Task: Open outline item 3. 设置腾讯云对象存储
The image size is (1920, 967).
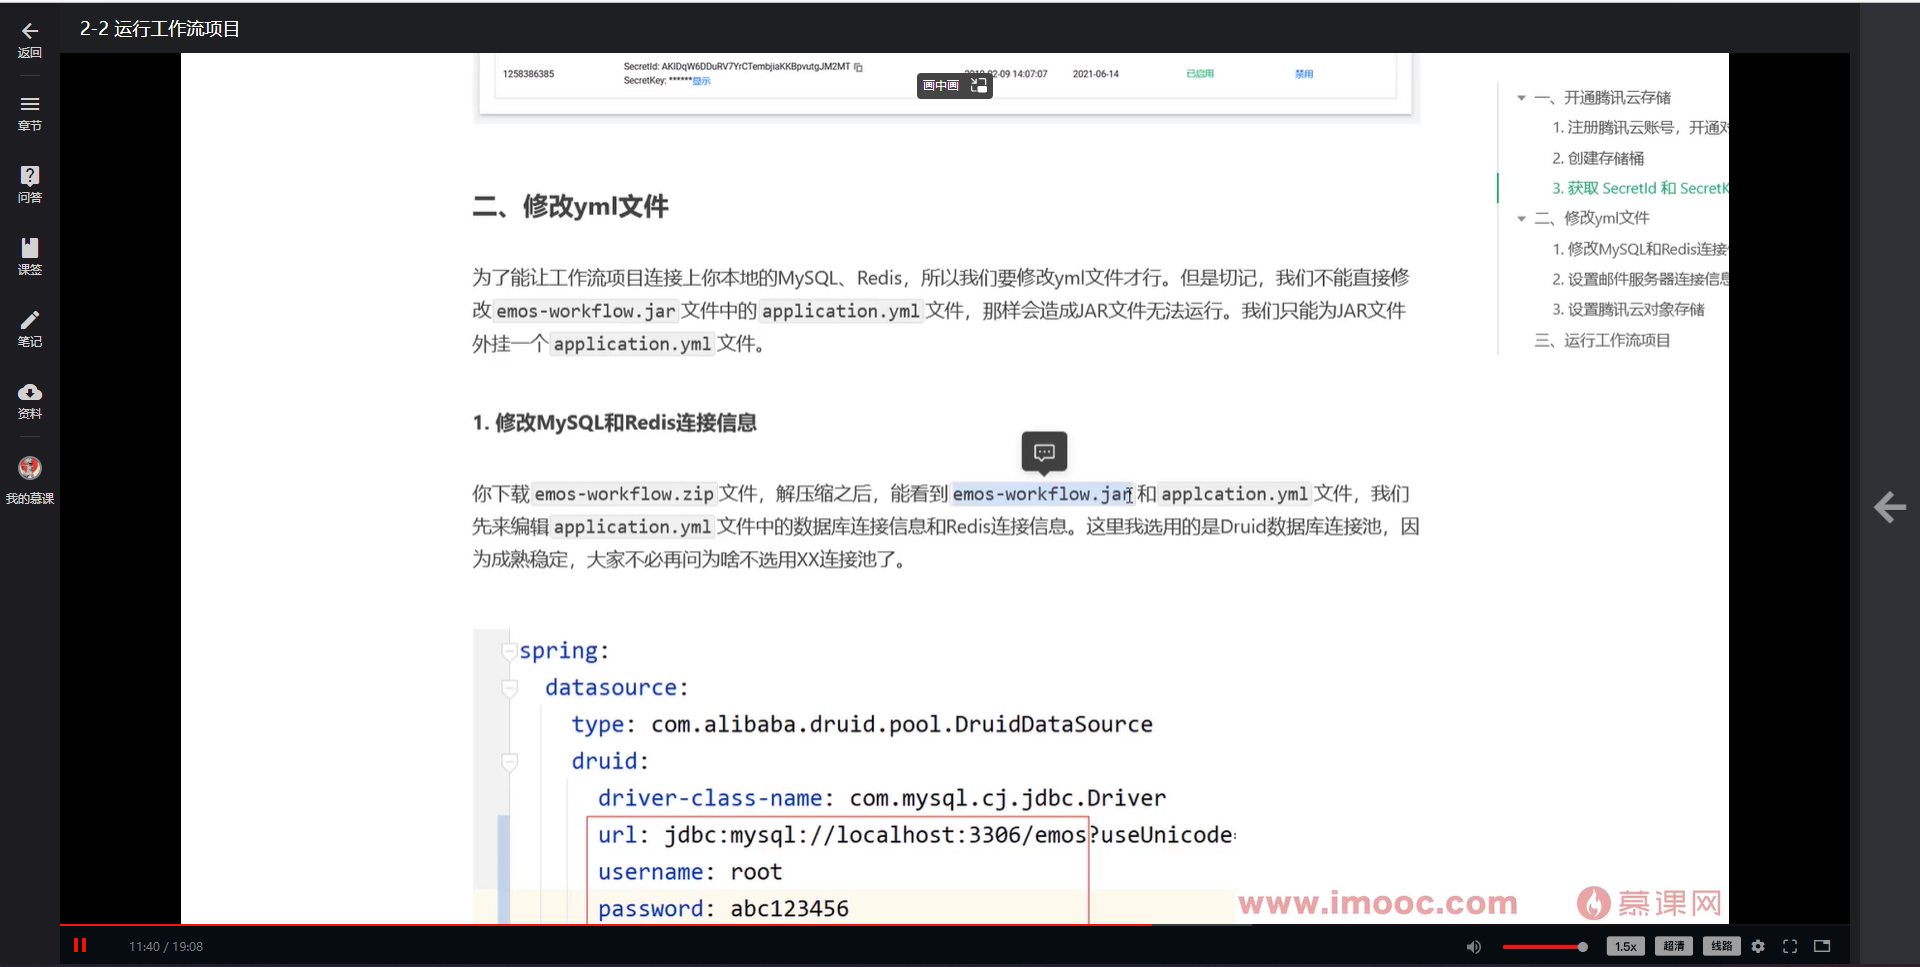Action: [x=1628, y=310]
